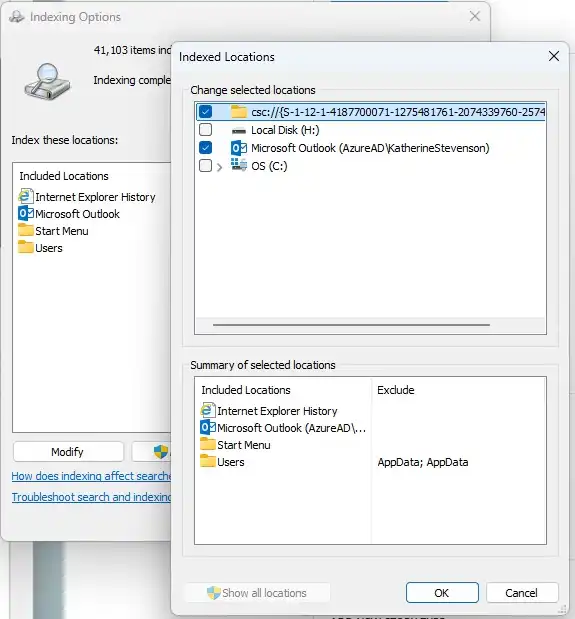Click the Start Menu folder icon in summary

click(208, 444)
